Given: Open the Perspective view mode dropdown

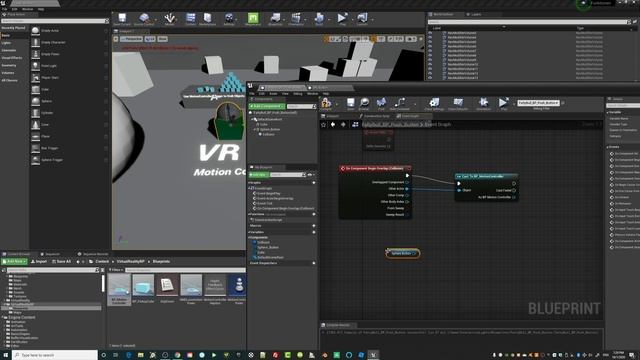Looking at the screenshot, I should tap(131, 39).
